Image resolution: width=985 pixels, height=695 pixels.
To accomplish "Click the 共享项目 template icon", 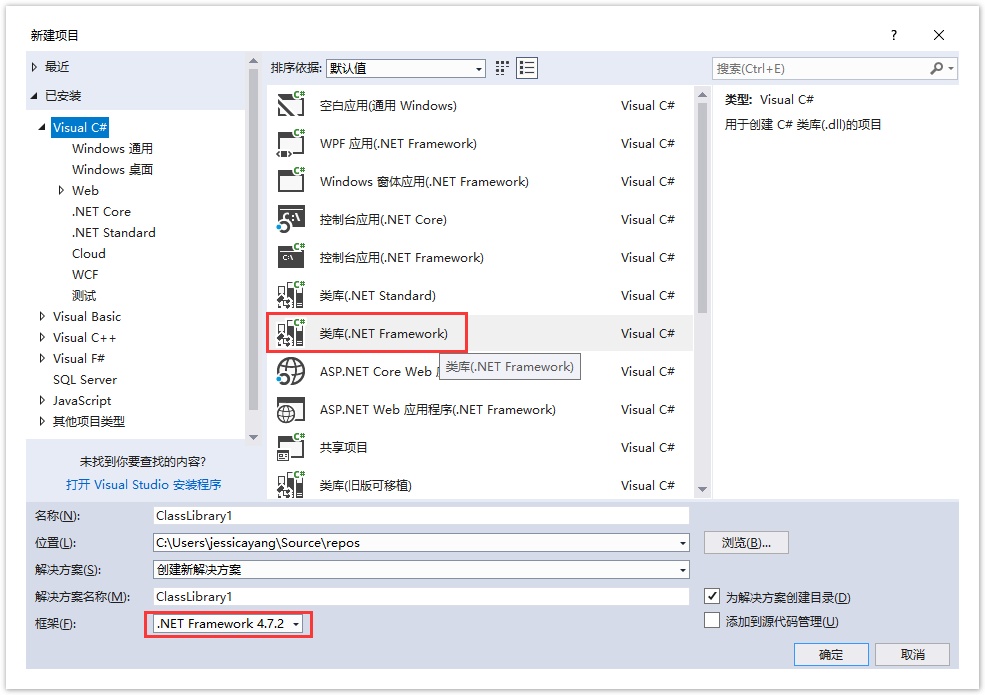I will pyautogui.click(x=290, y=447).
